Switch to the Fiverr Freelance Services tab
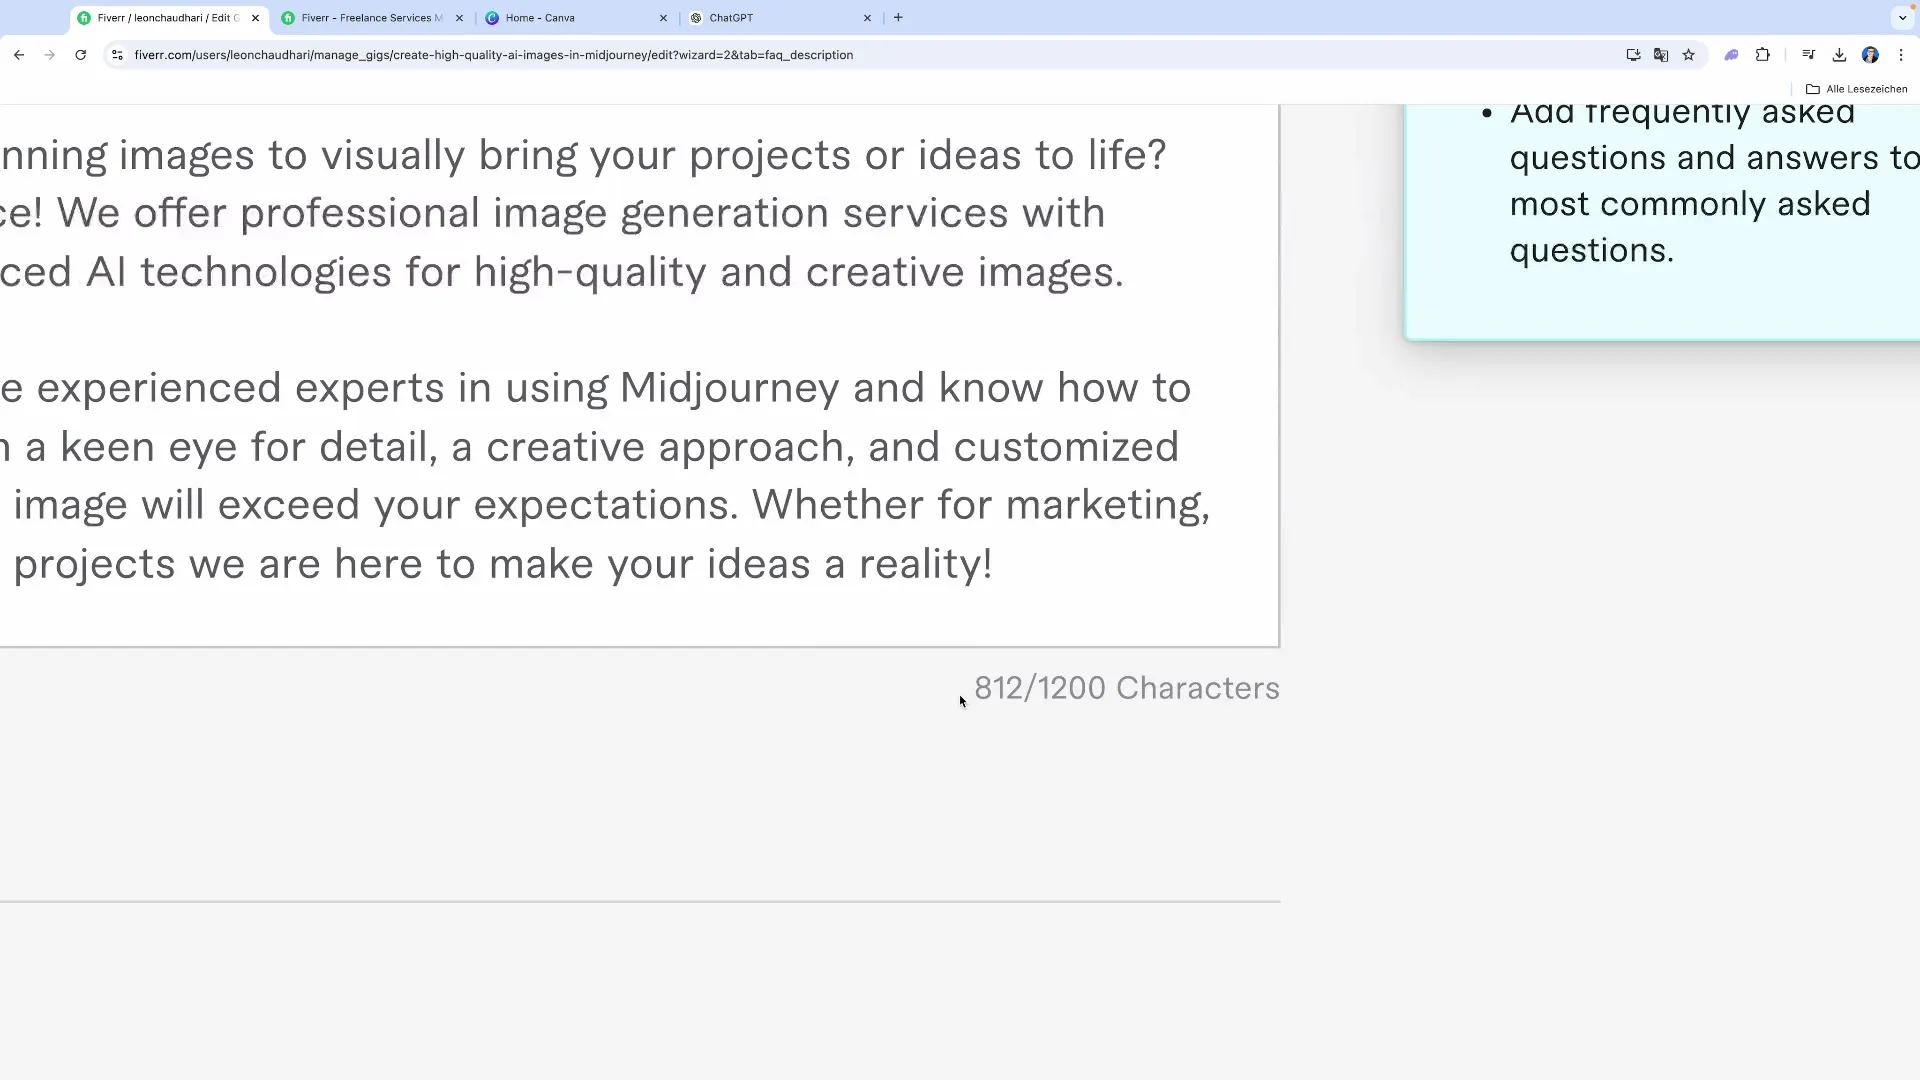Screen dimensions: 1920x1080 coord(366,18)
